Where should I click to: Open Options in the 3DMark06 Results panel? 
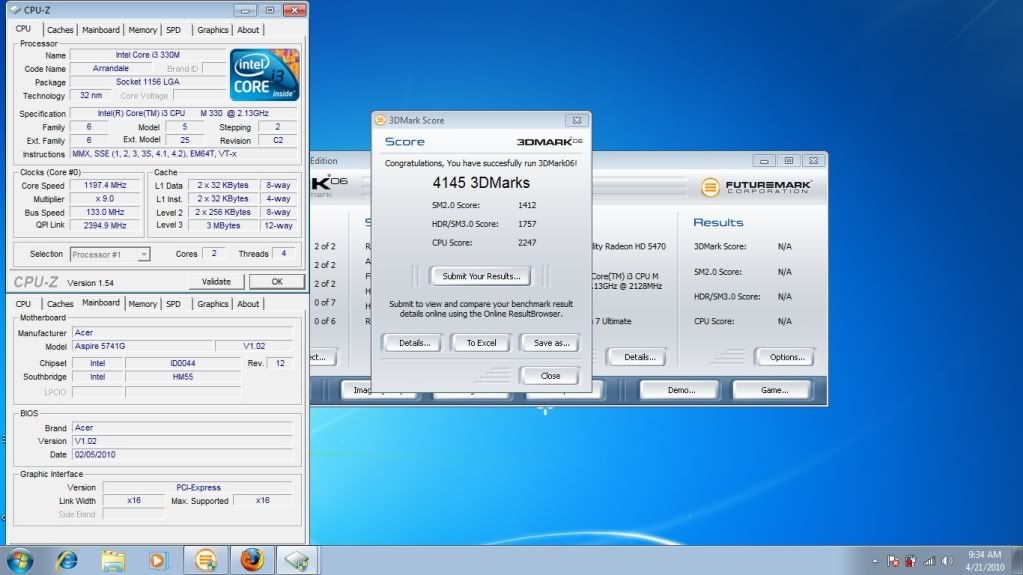click(787, 357)
